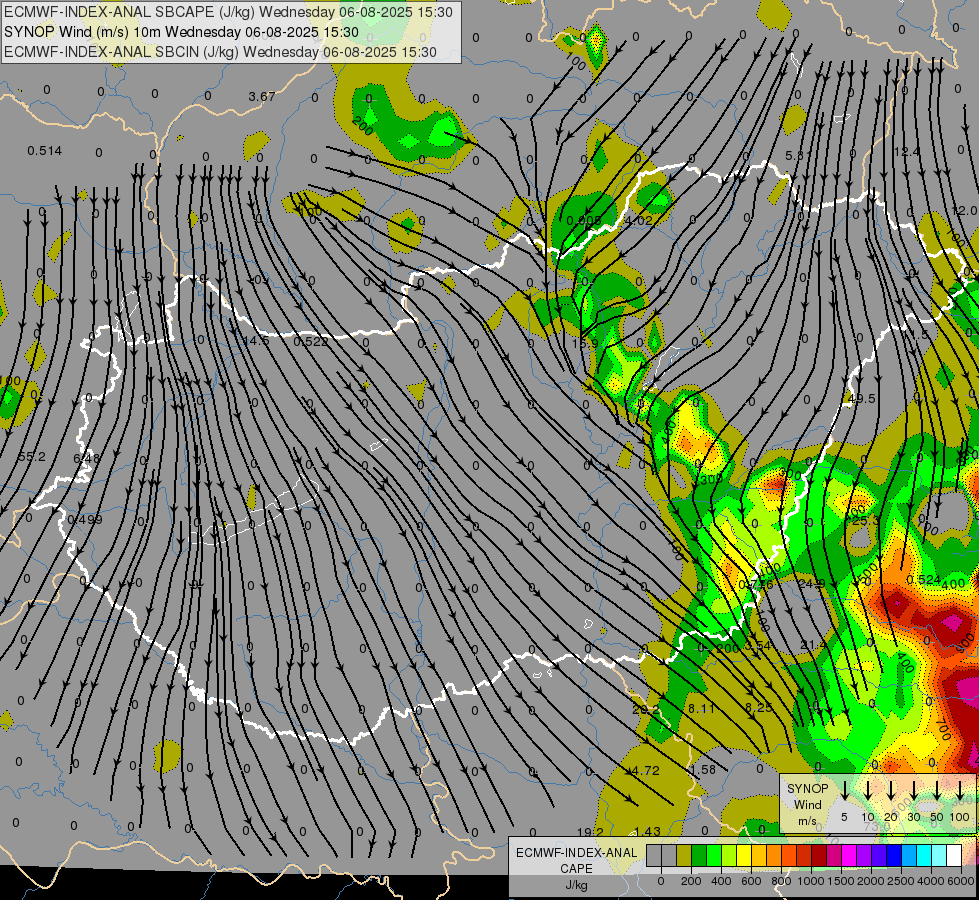Click the 0.514 value on the map
The width and height of the screenshot is (979, 900).
44,151
